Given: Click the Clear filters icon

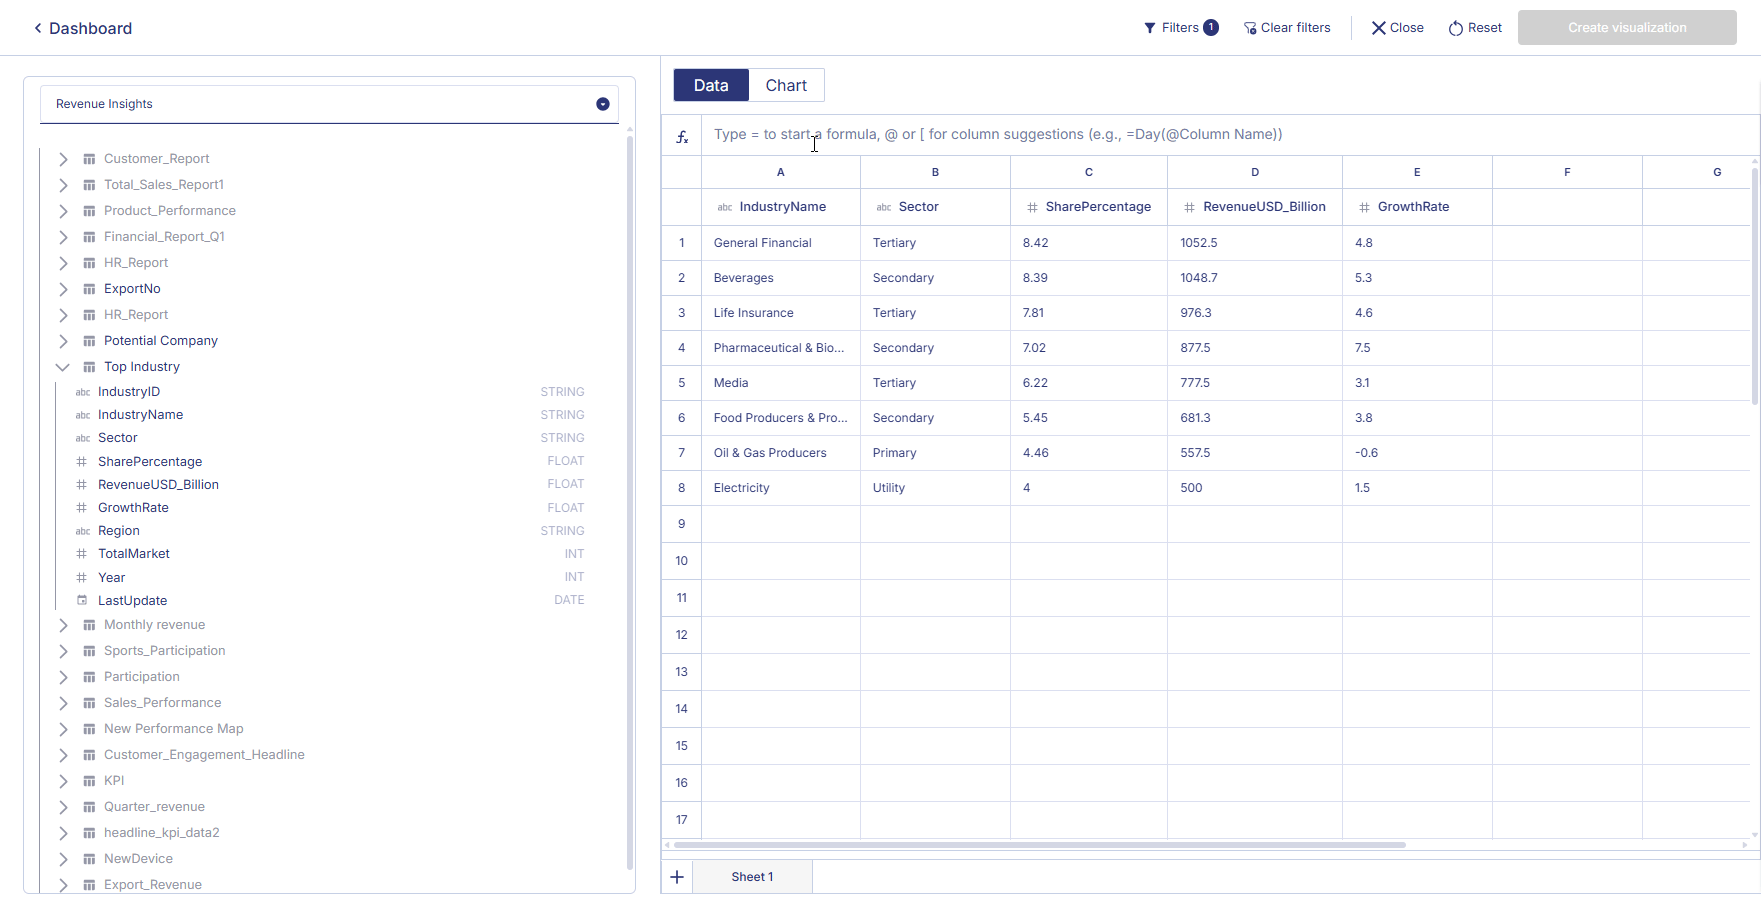Looking at the screenshot, I should point(1249,28).
